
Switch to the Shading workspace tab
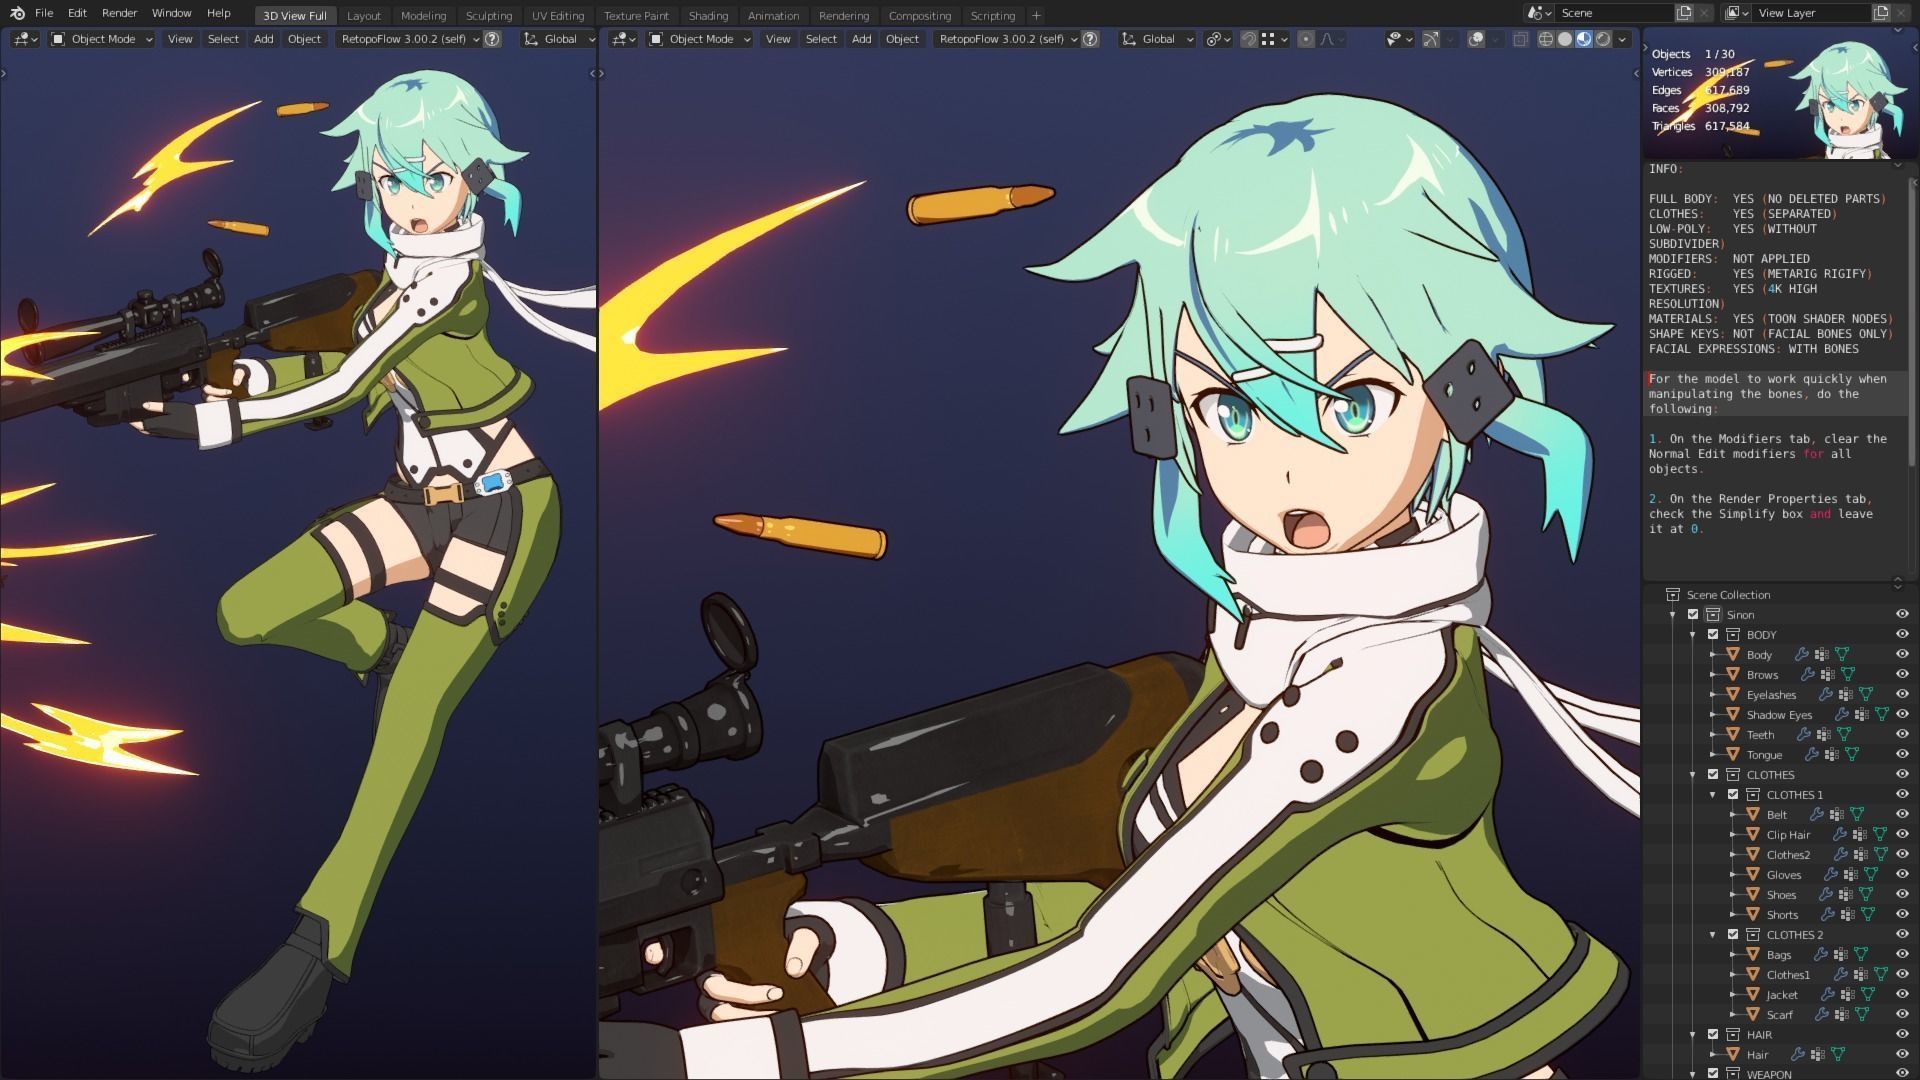(x=708, y=15)
